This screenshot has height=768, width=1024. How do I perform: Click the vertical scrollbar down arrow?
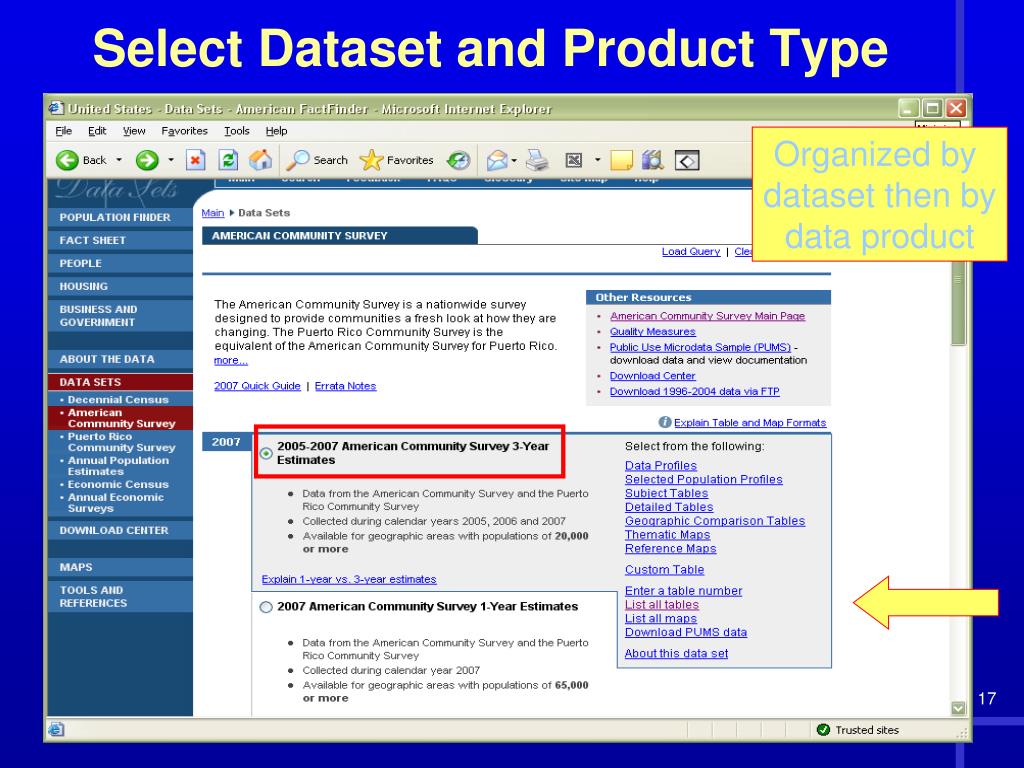point(958,708)
